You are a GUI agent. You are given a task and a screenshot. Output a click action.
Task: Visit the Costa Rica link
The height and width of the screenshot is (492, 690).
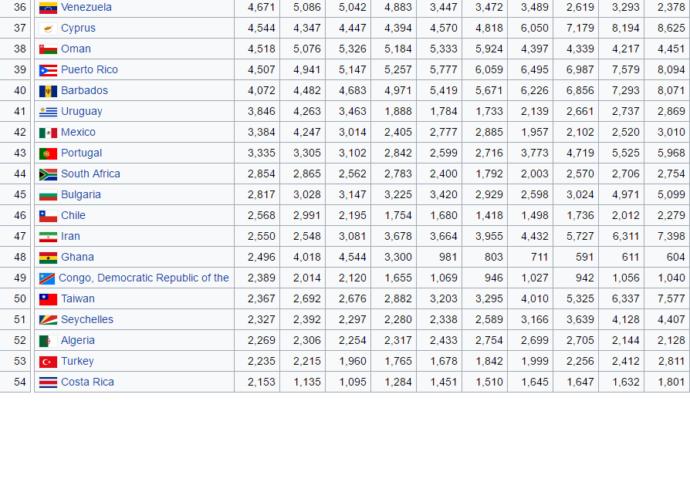88,382
